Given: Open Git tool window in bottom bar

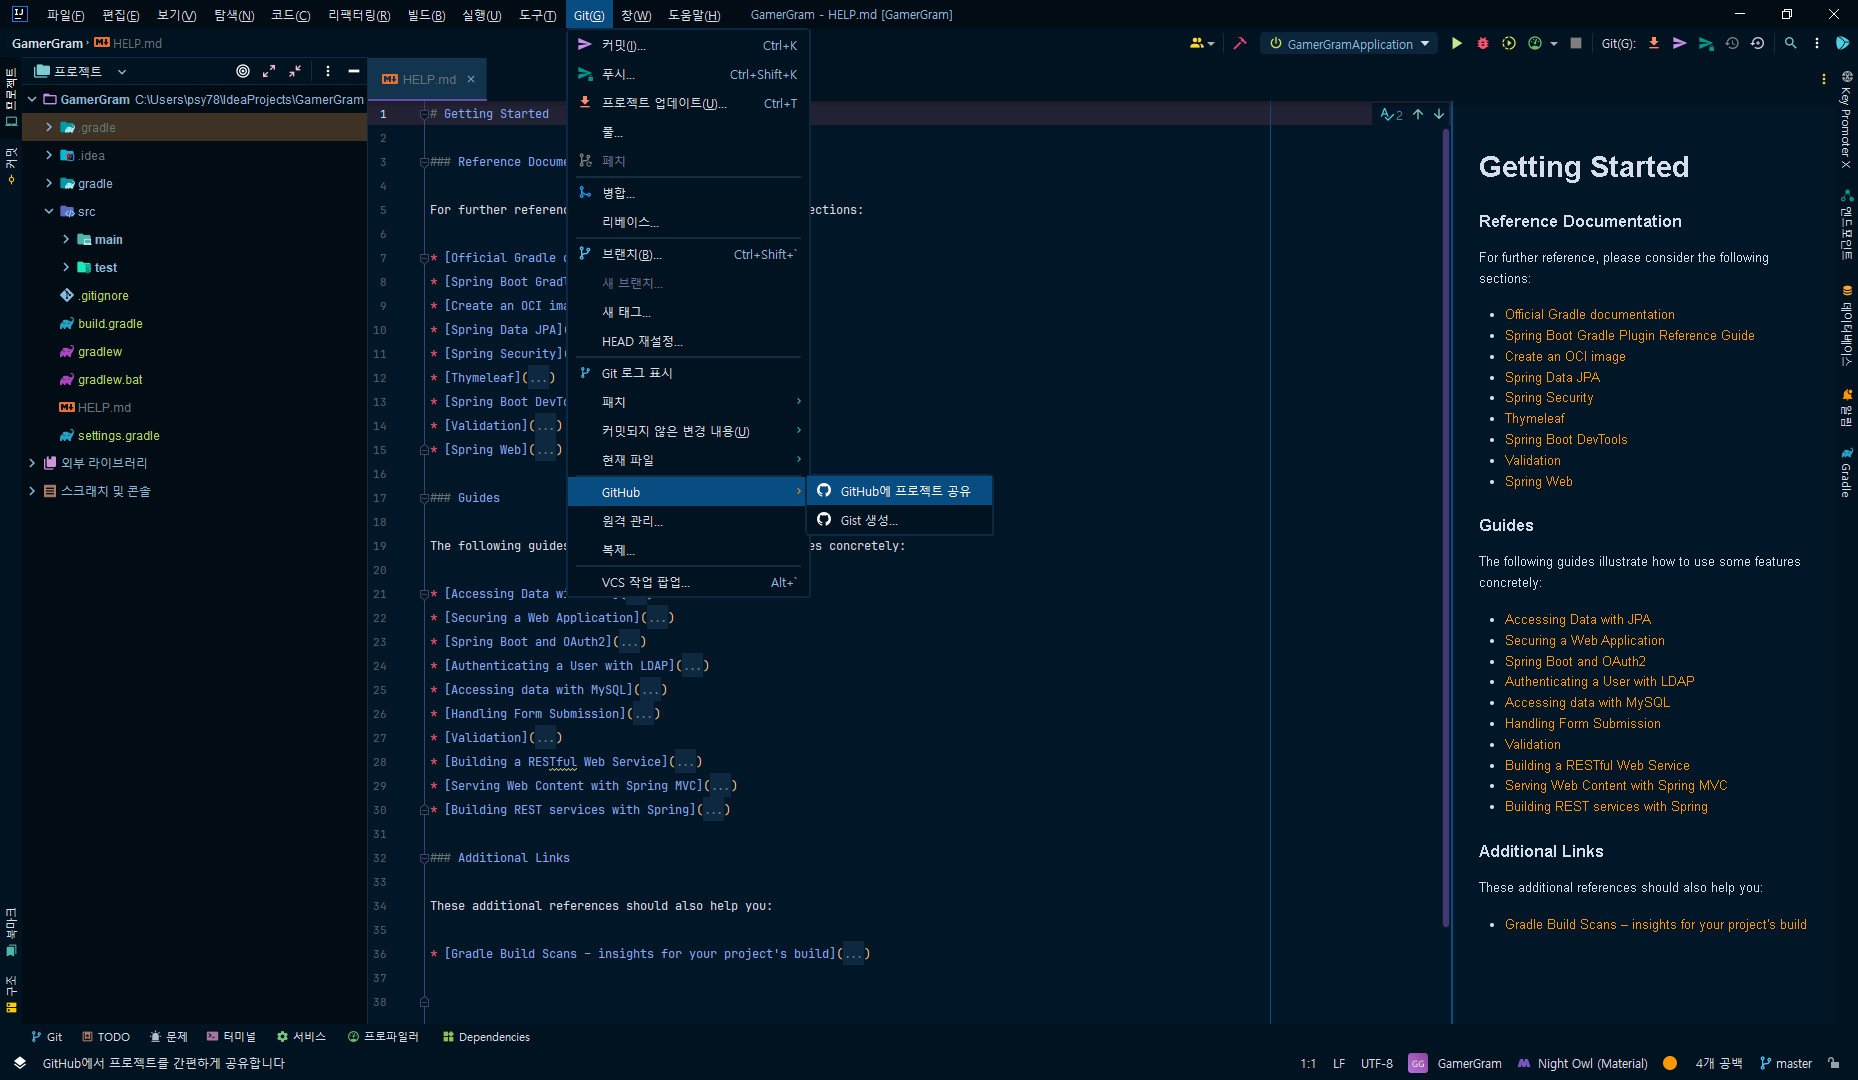Looking at the screenshot, I should click(46, 1037).
